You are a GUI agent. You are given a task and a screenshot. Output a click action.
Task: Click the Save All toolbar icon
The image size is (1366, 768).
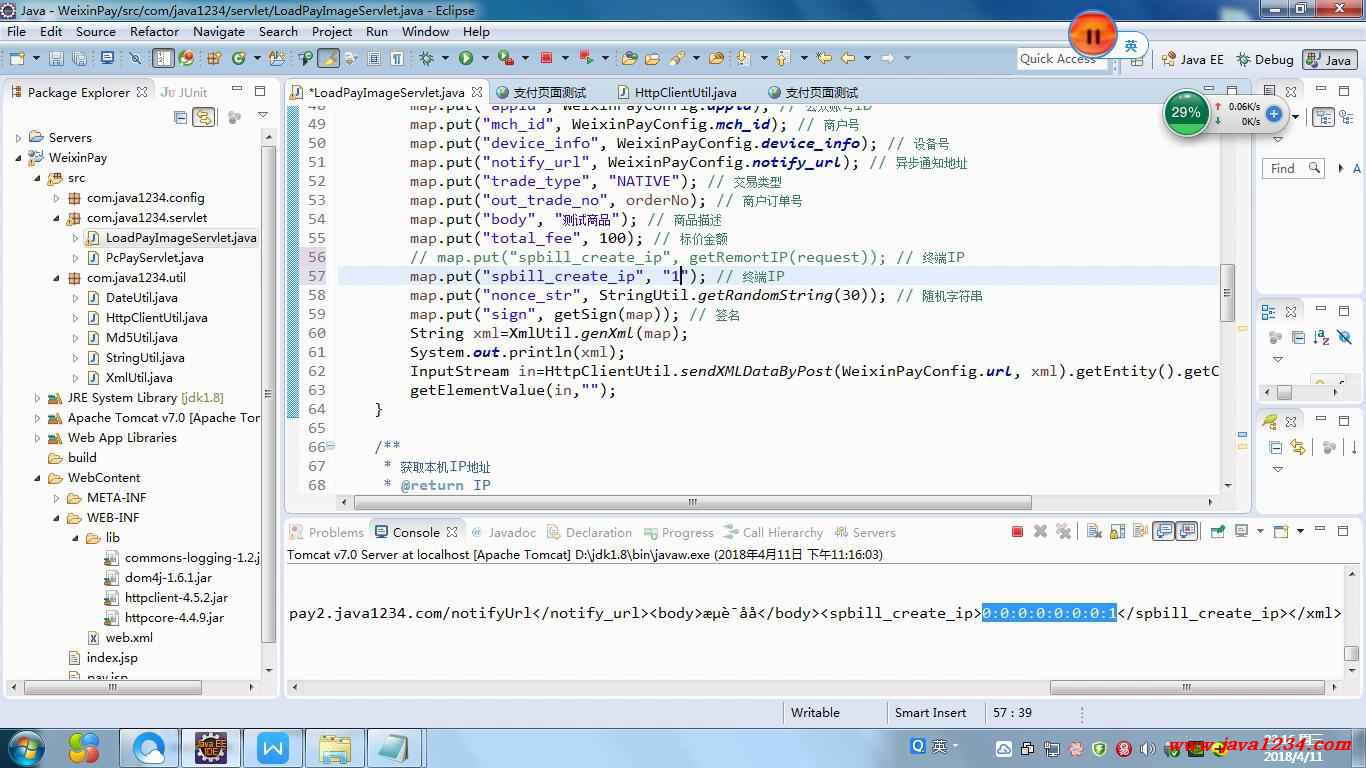click(x=79, y=59)
